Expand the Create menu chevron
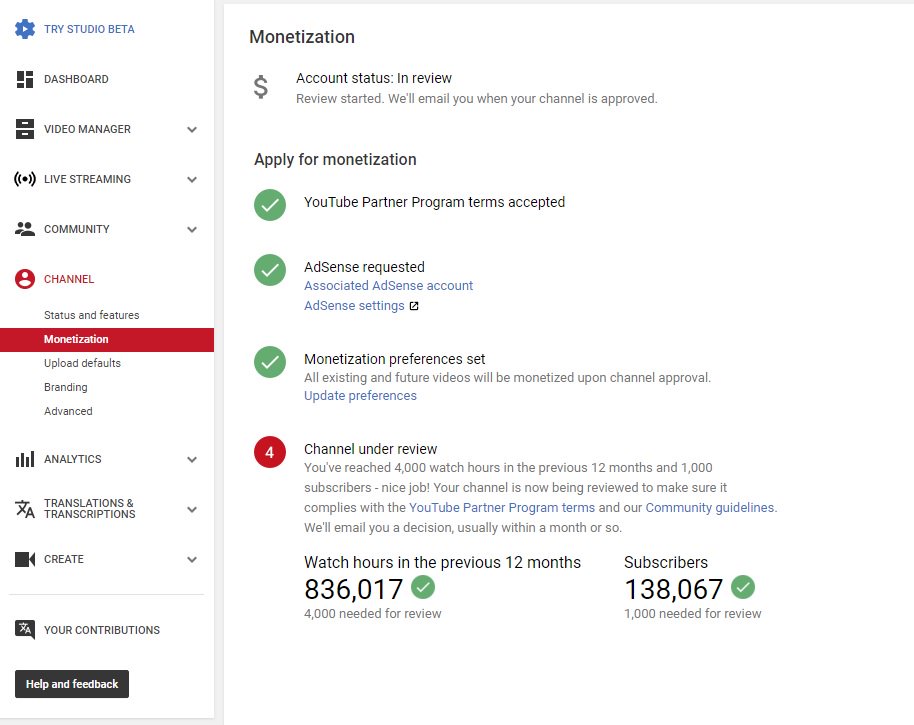Screen dimensions: 914x725 [x=192, y=559]
